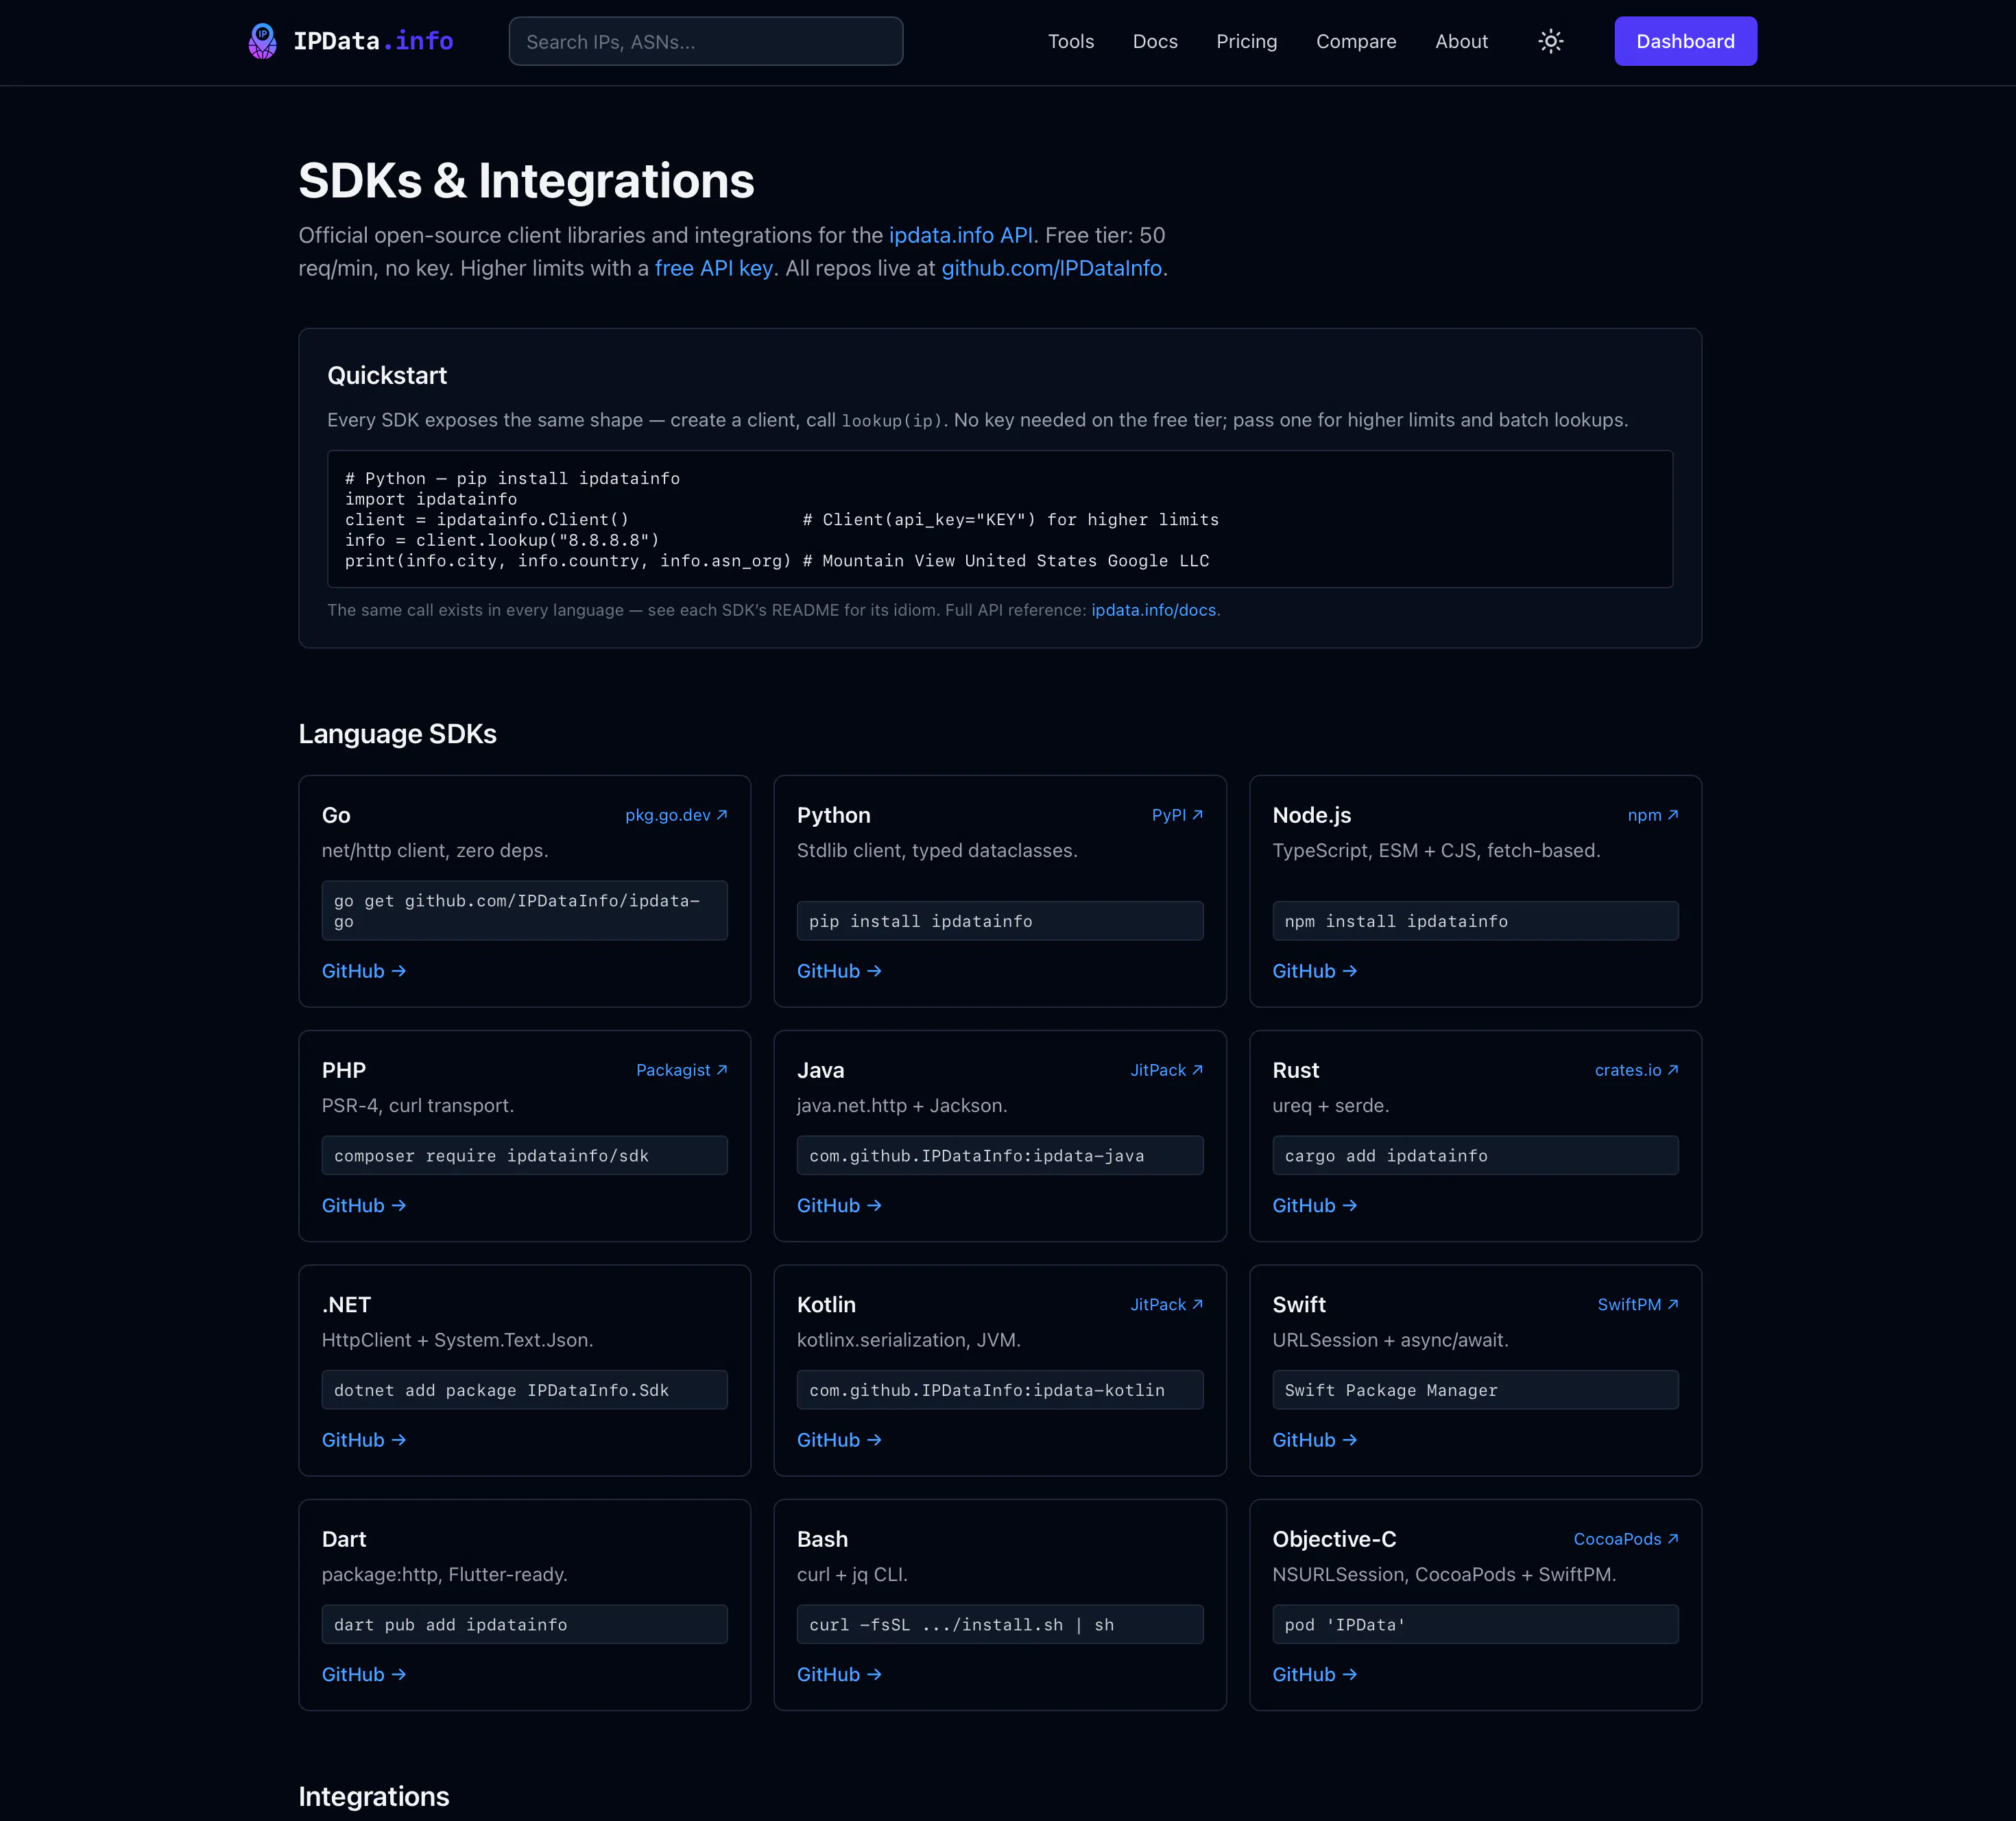
Task: Open CocoaPods link on Objective-C card
Action: pos(1625,1539)
